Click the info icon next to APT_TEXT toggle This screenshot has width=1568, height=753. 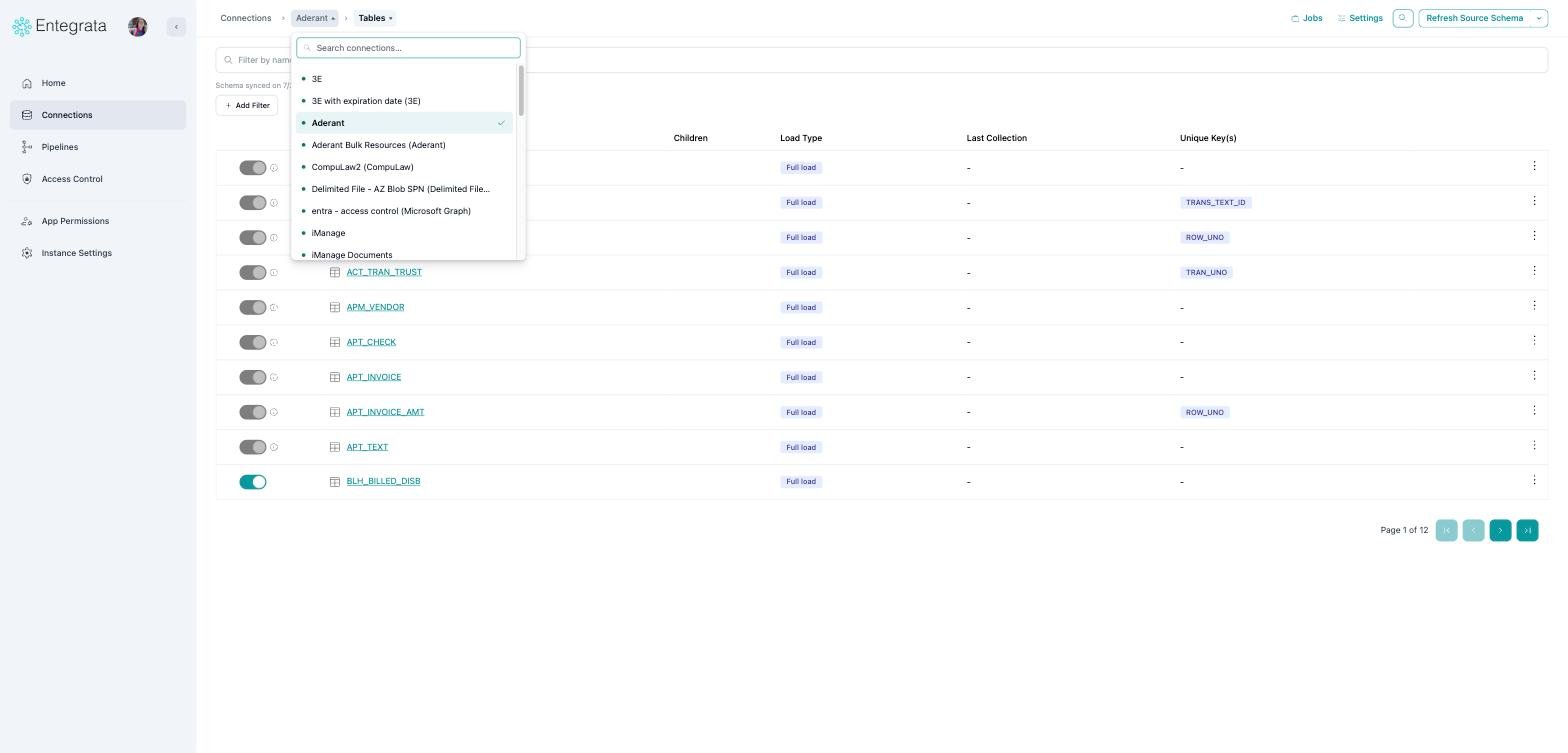[274, 447]
